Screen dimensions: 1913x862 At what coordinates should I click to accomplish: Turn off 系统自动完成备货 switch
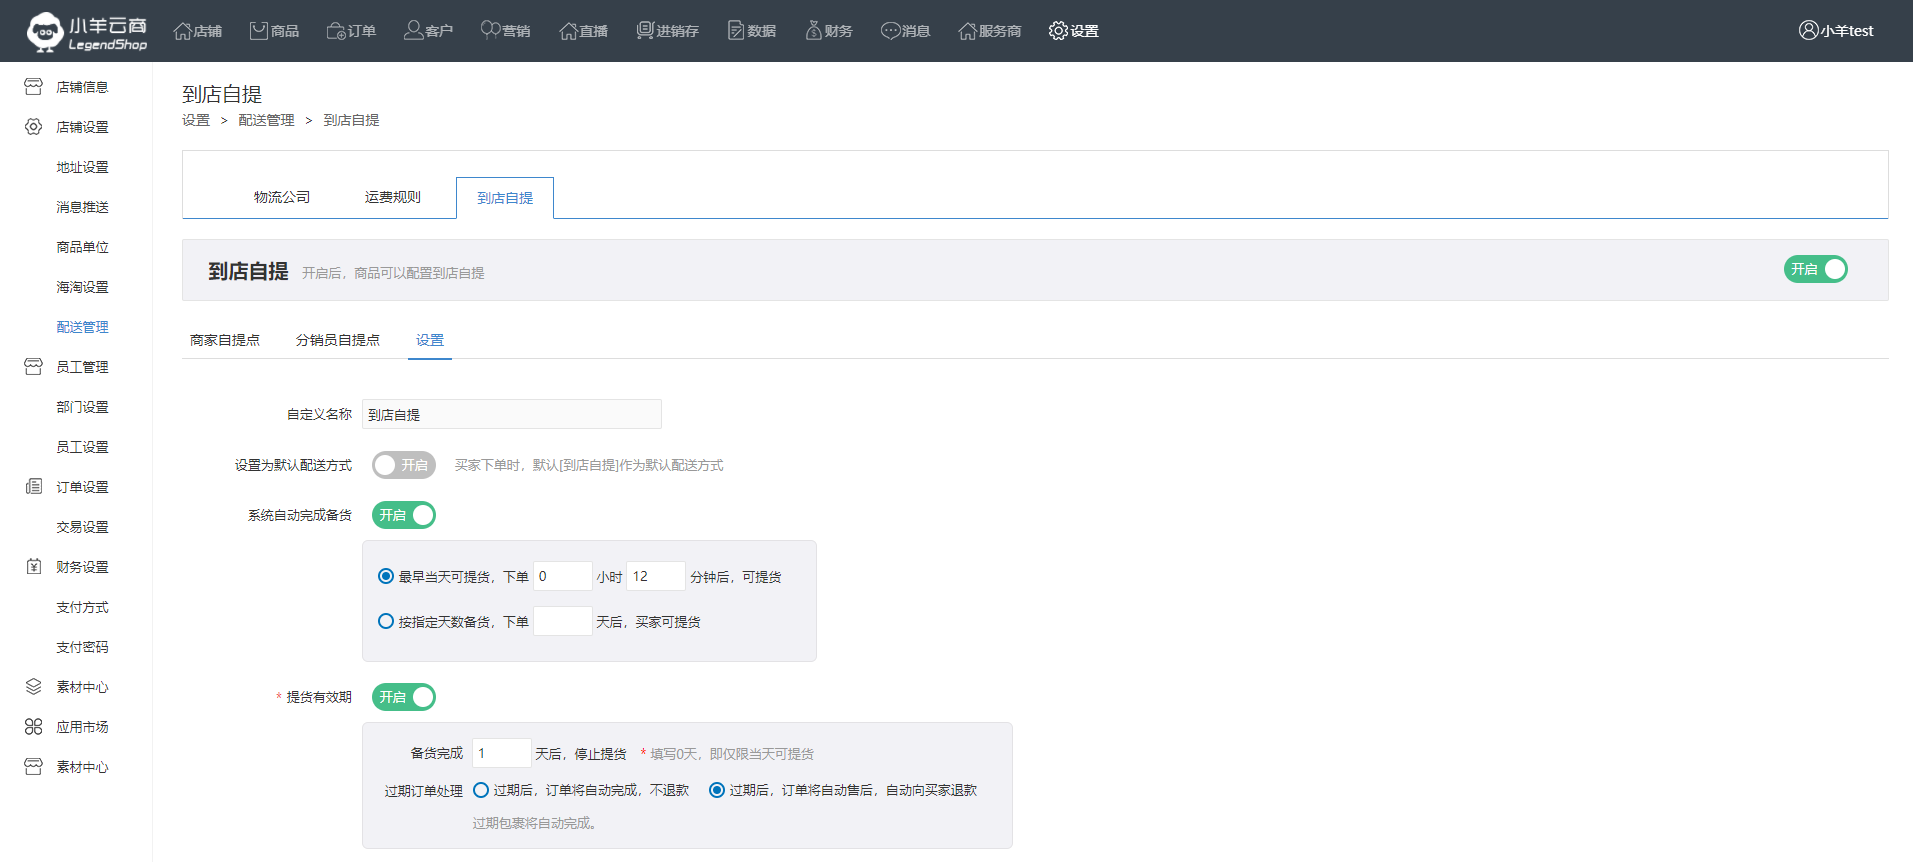(403, 515)
